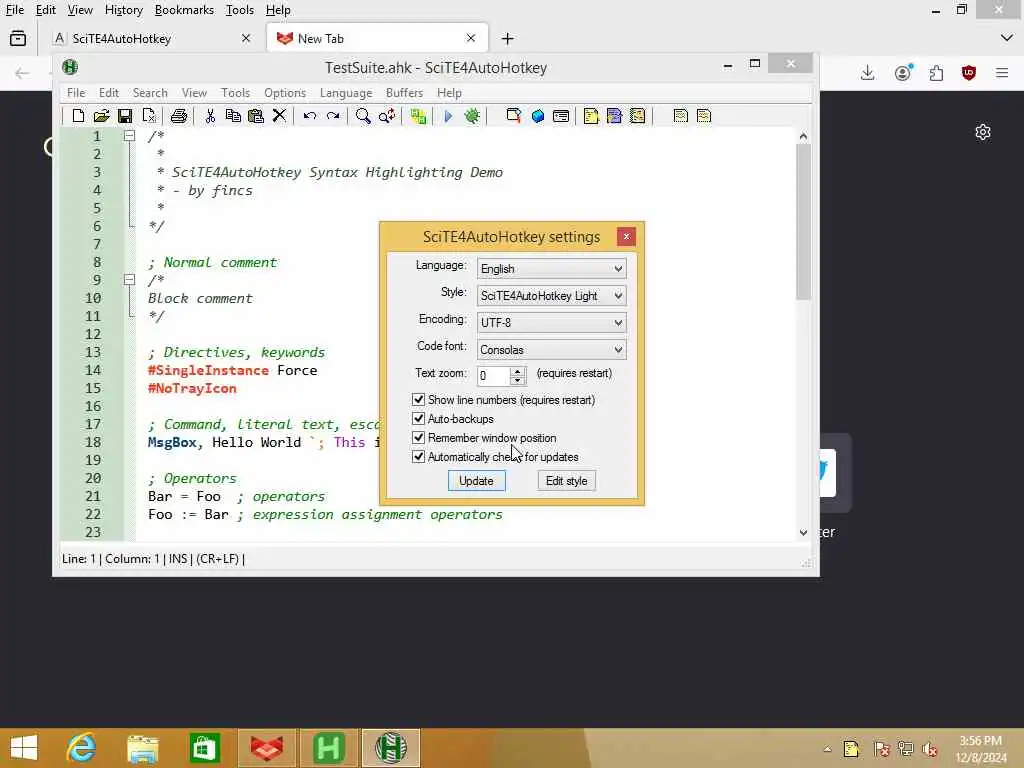Open the SciTE Options menu
Screen dimensions: 1024x768
(285, 93)
